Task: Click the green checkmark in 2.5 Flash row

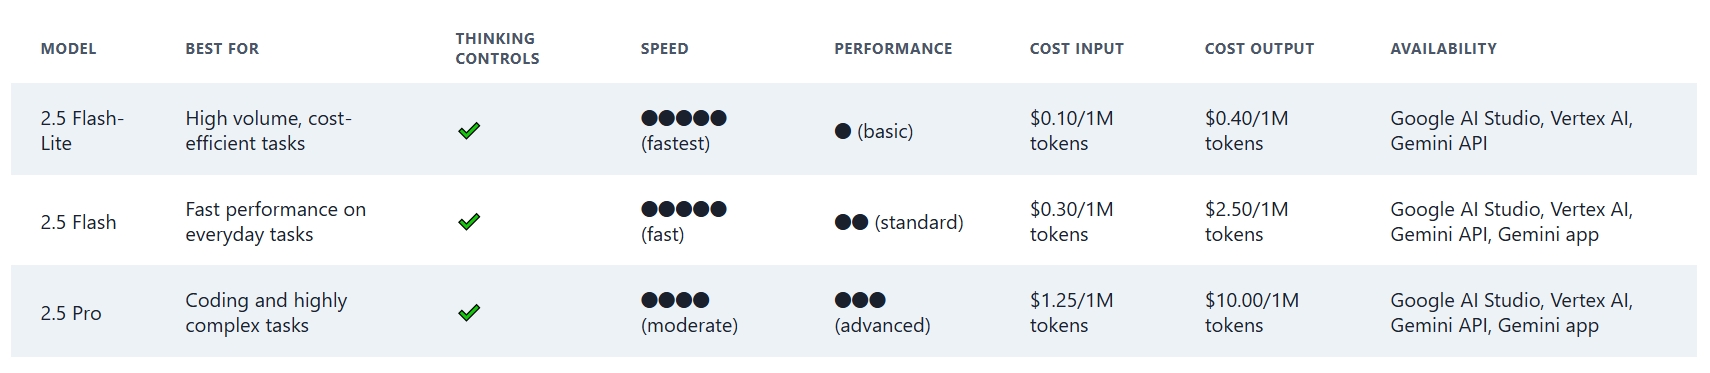Action: pyautogui.click(x=469, y=221)
